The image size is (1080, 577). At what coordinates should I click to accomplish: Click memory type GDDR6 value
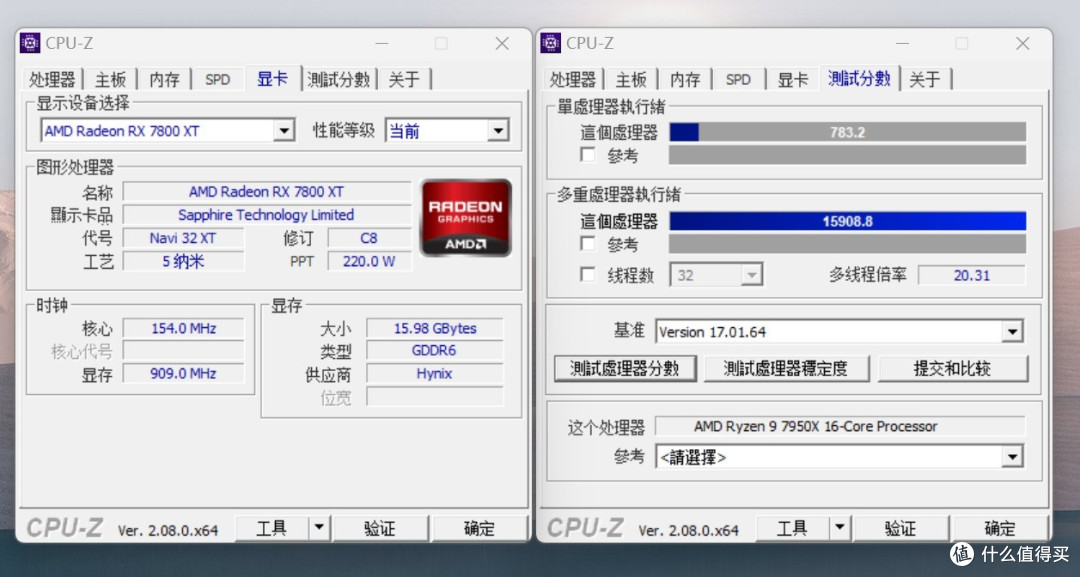435,350
